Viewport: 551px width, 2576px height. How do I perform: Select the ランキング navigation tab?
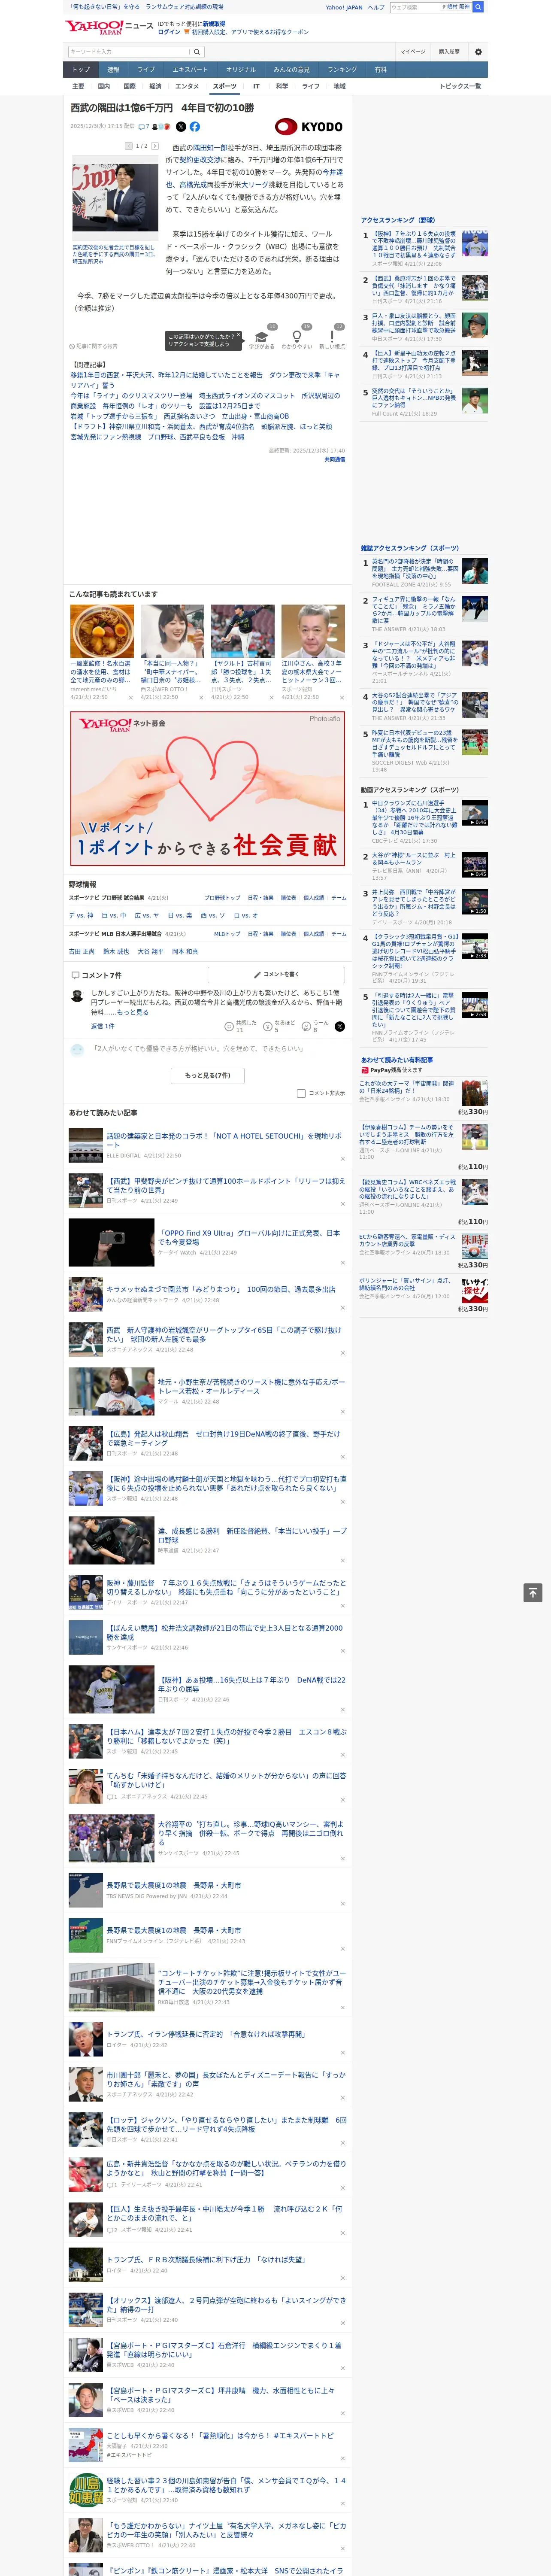coord(342,70)
